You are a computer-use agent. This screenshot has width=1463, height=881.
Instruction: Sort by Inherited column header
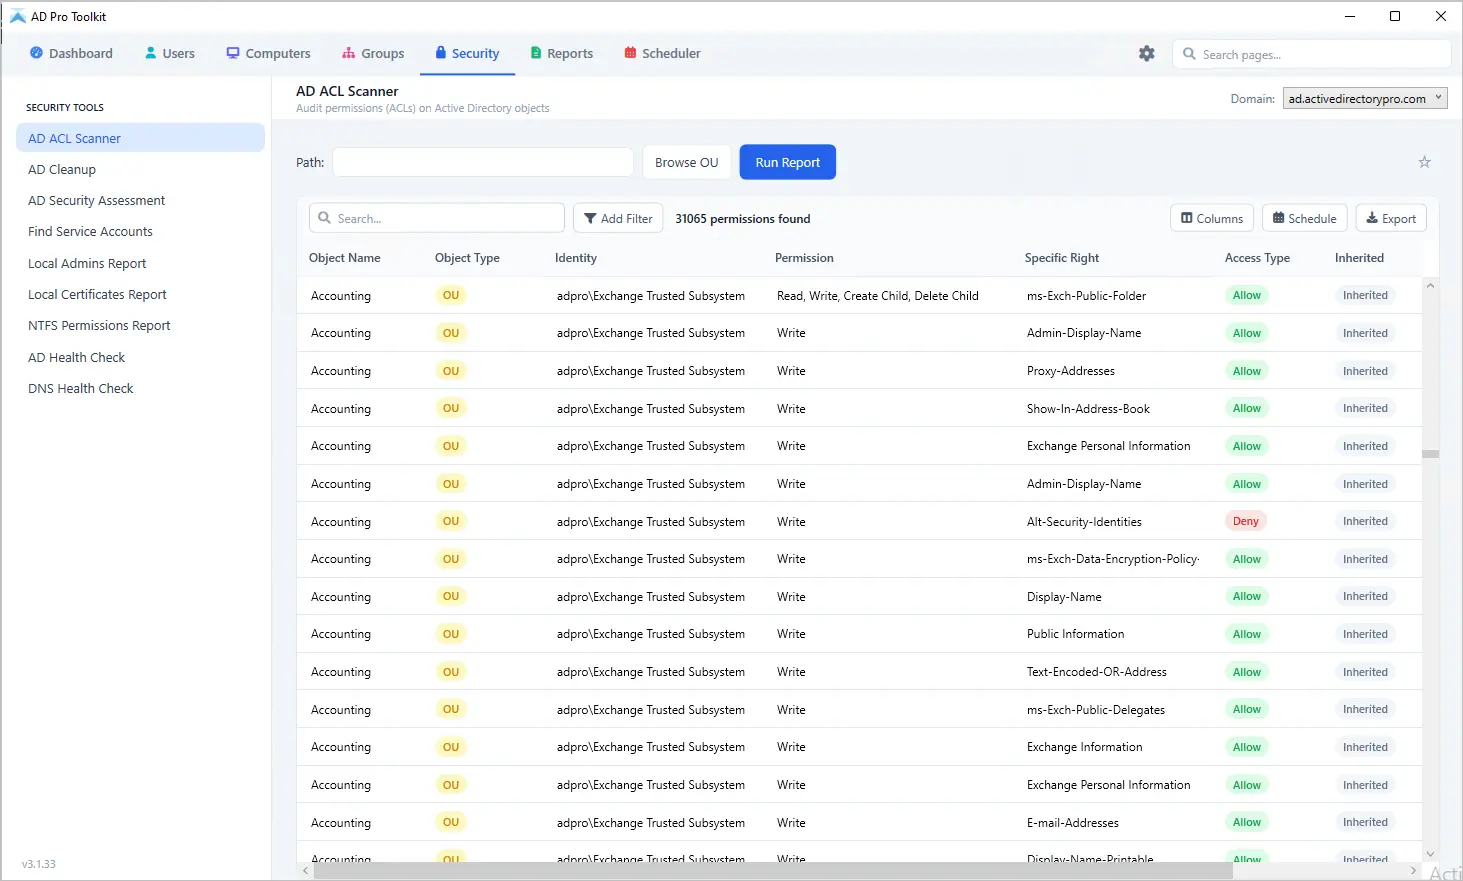pos(1359,257)
